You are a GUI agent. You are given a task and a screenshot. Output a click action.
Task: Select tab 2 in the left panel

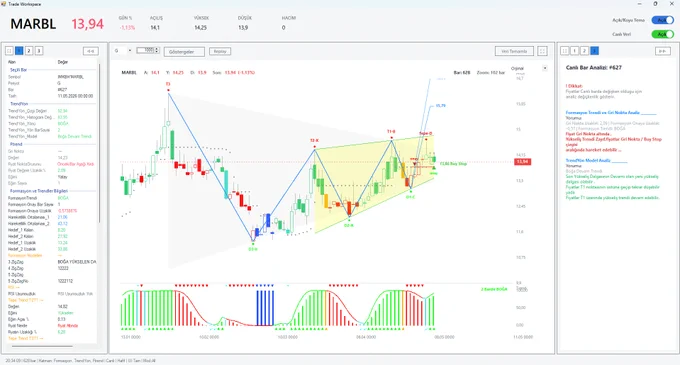coord(29,51)
